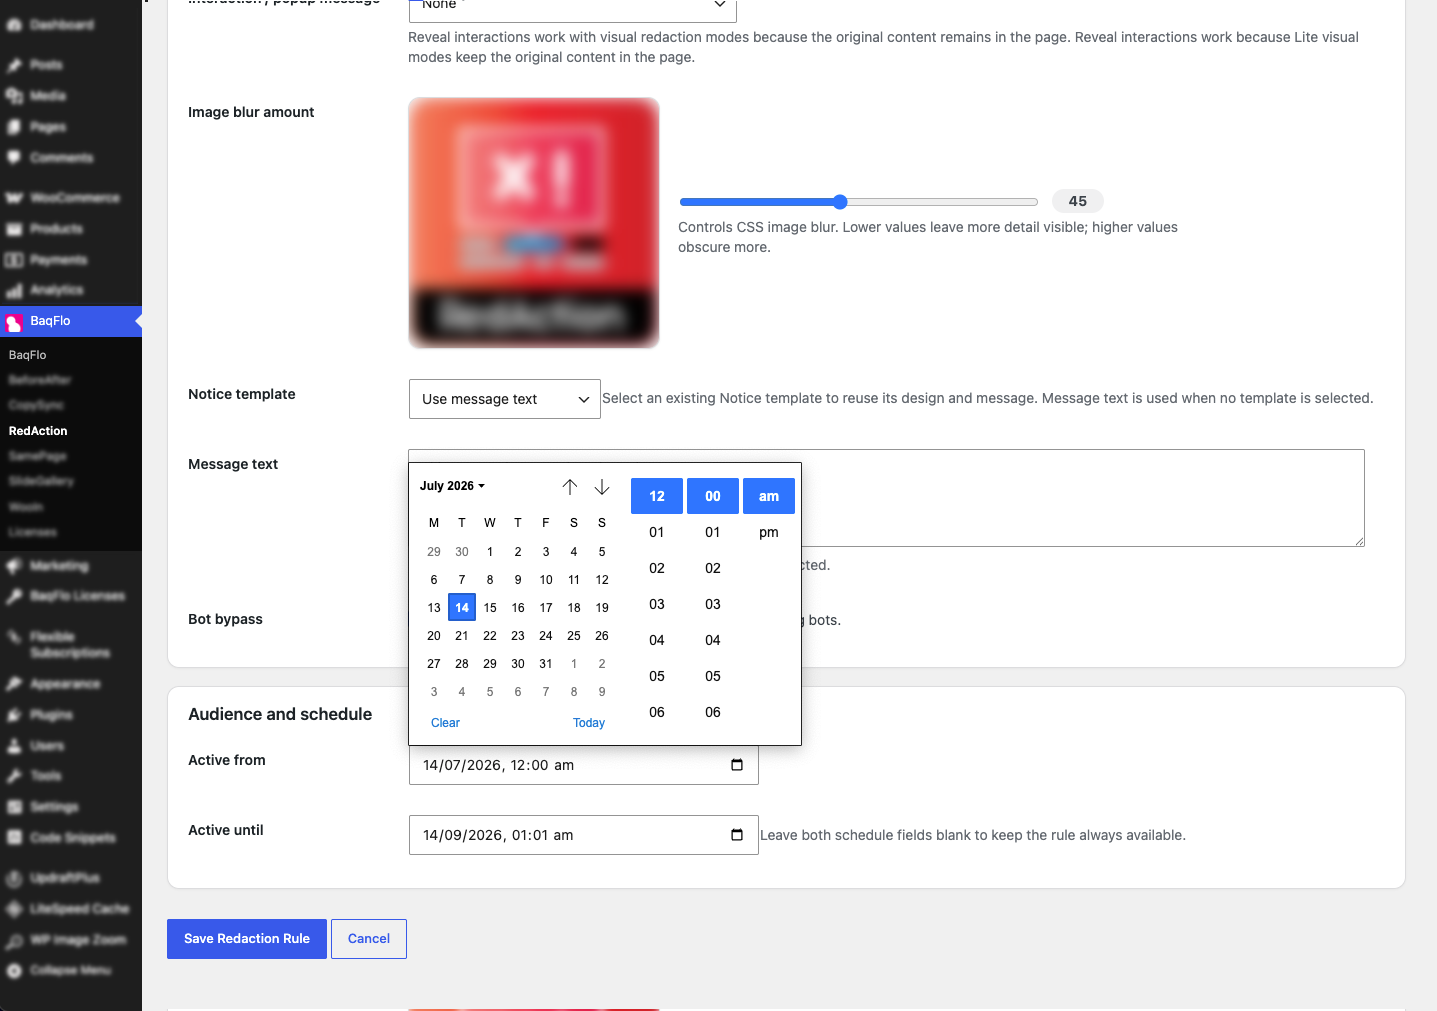Open Posts in the sidebar
This screenshot has width=1437, height=1011.
[46, 65]
